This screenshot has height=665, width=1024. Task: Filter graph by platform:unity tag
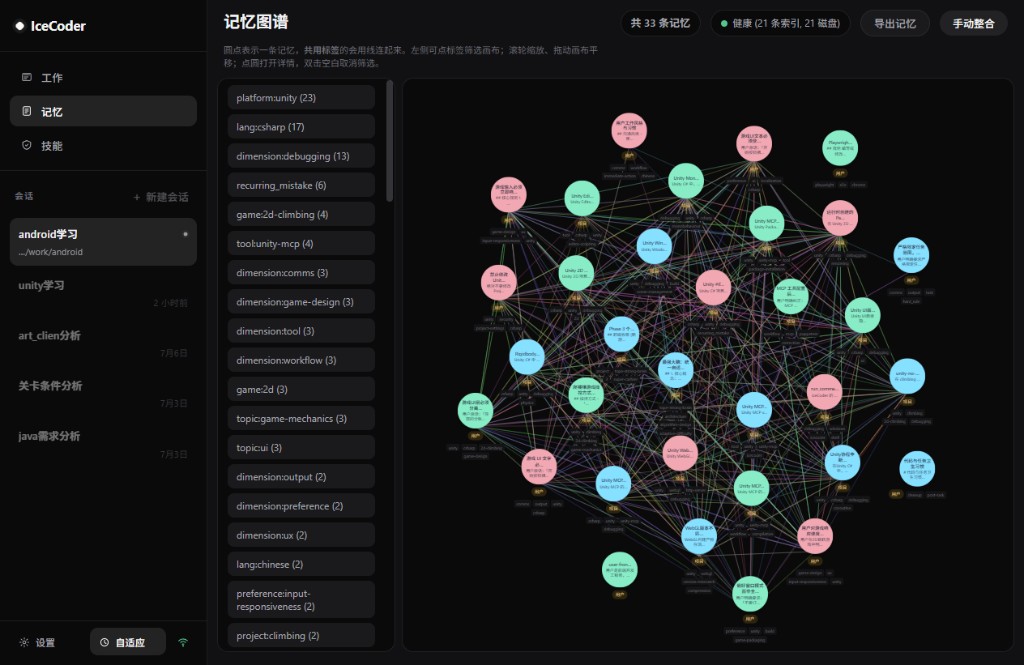coord(301,97)
